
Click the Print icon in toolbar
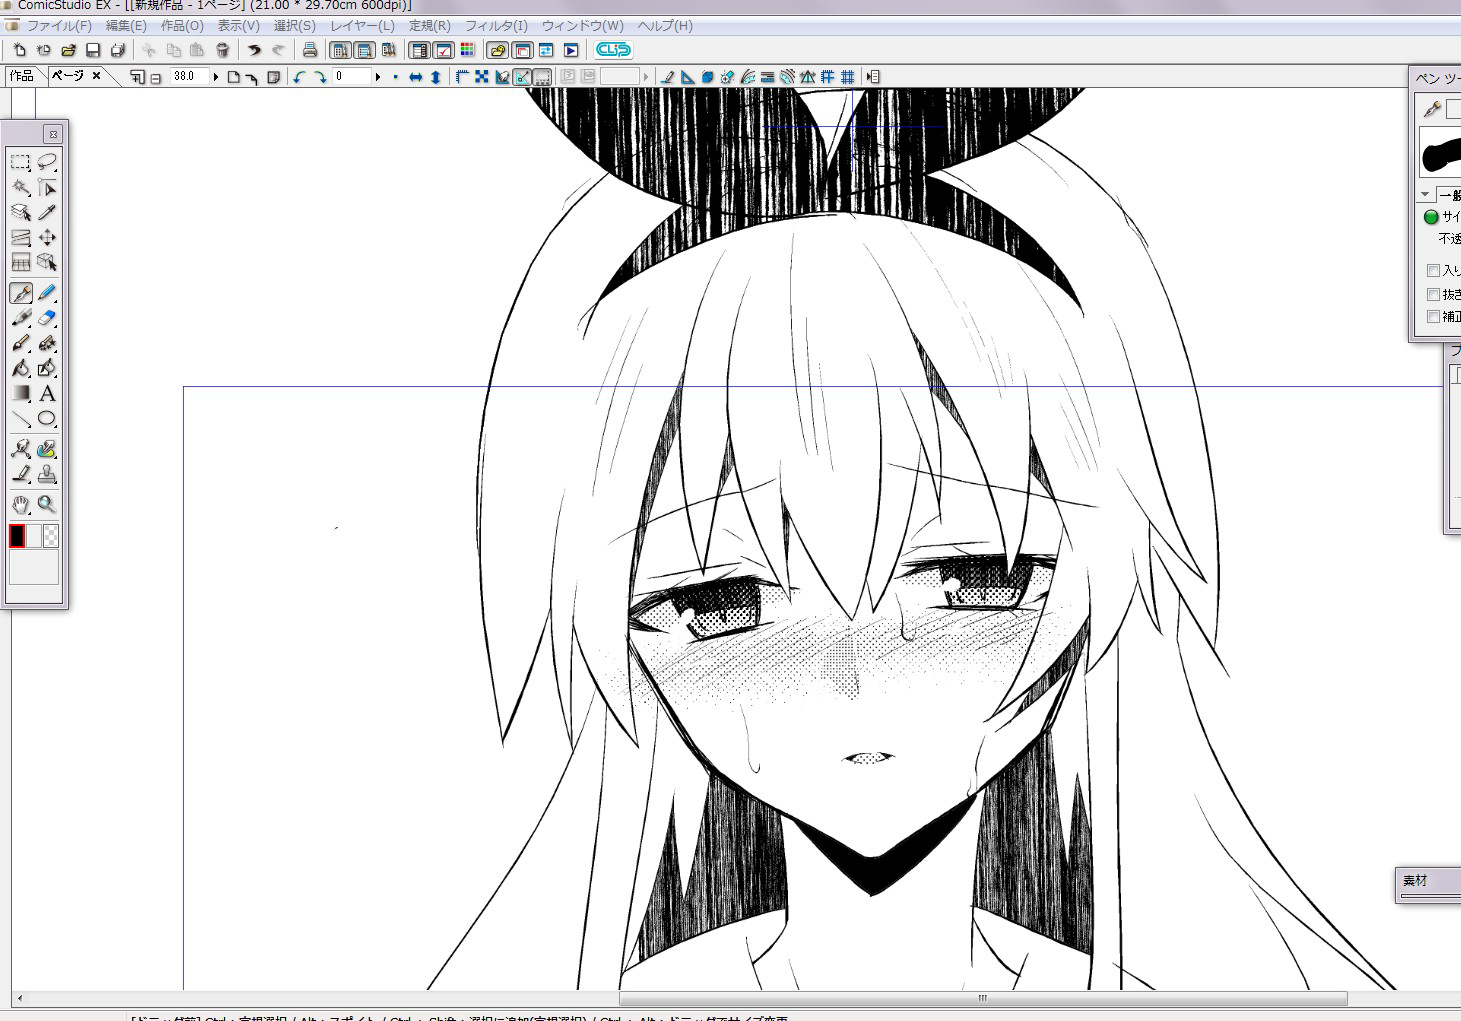click(x=310, y=50)
